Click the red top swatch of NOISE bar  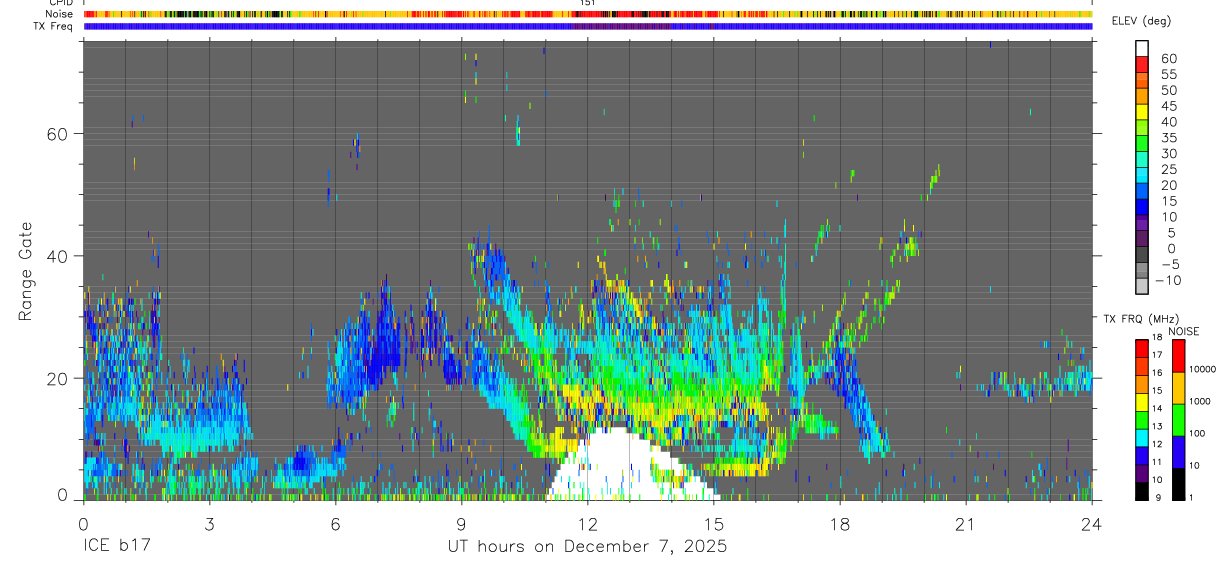point(1178,356)
